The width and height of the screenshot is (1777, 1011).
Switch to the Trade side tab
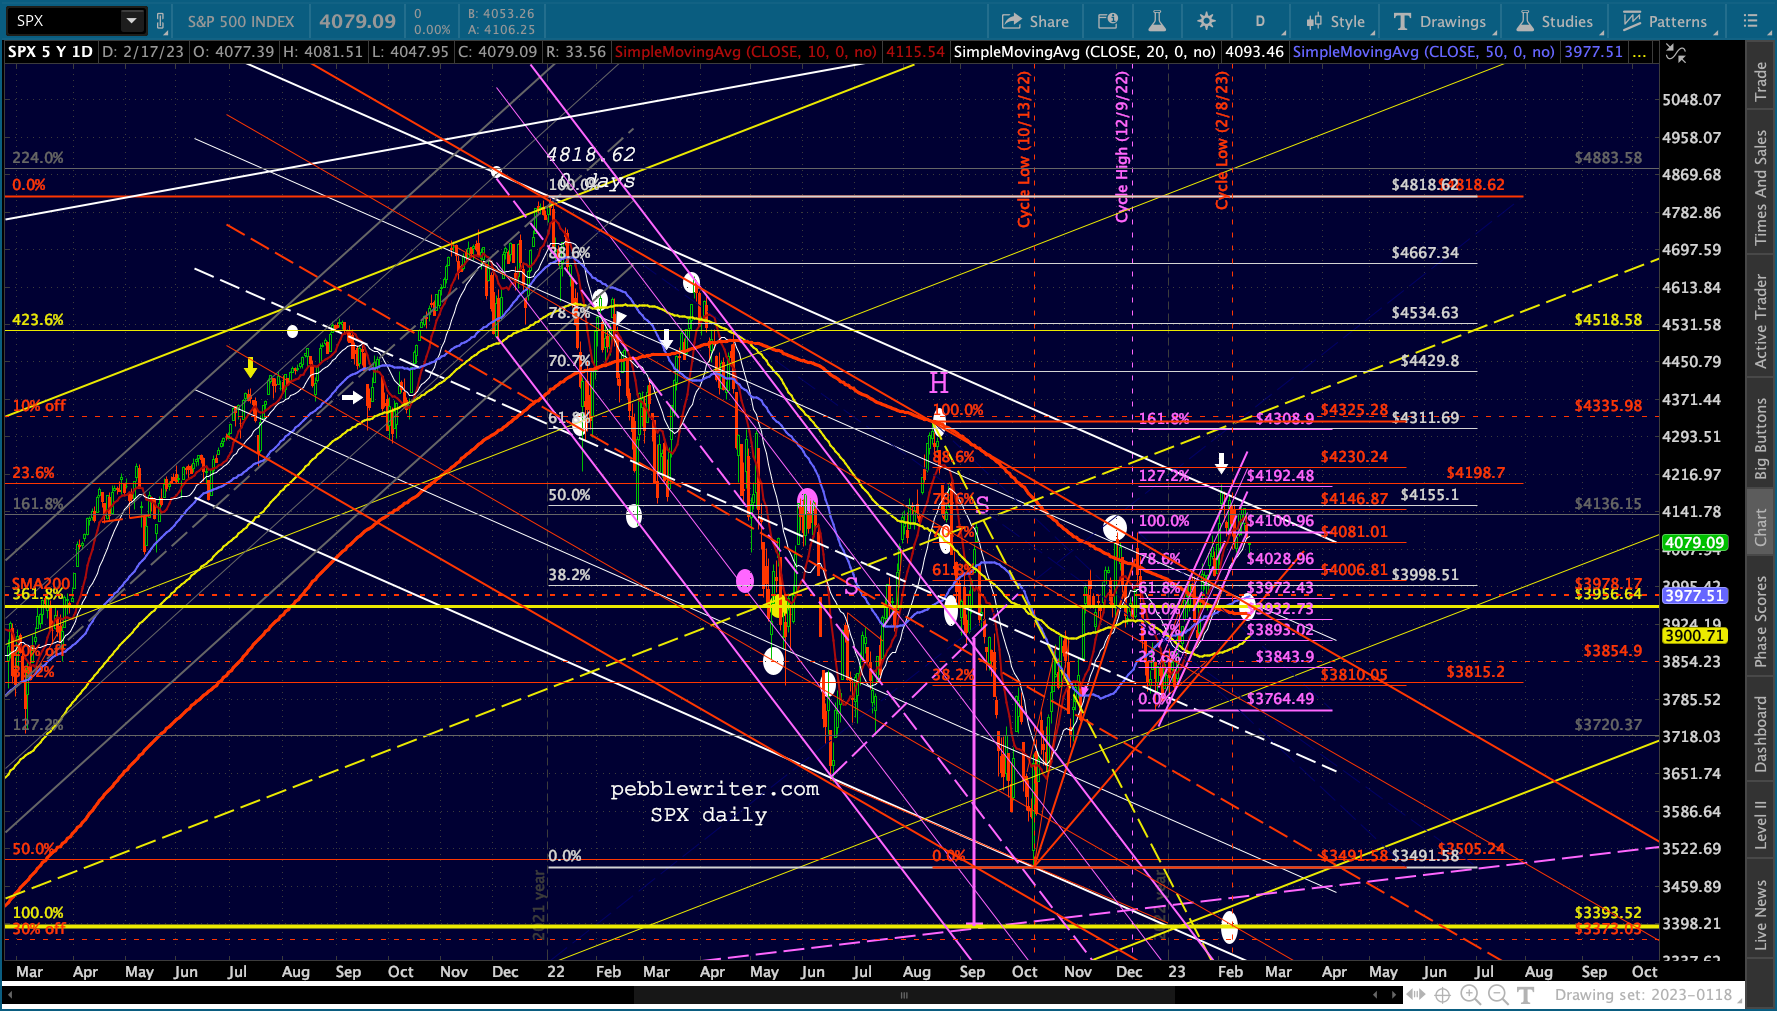click(1761, 82)
